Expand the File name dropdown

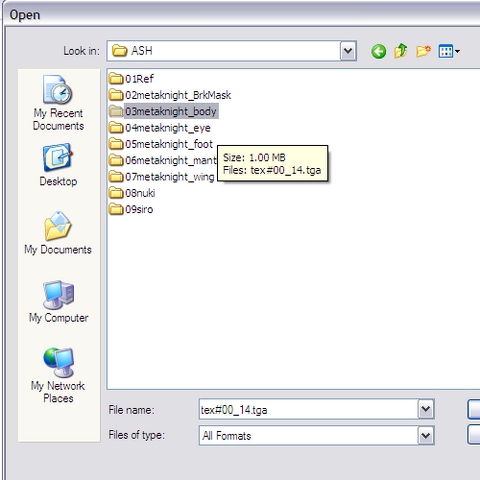(426, 409)
